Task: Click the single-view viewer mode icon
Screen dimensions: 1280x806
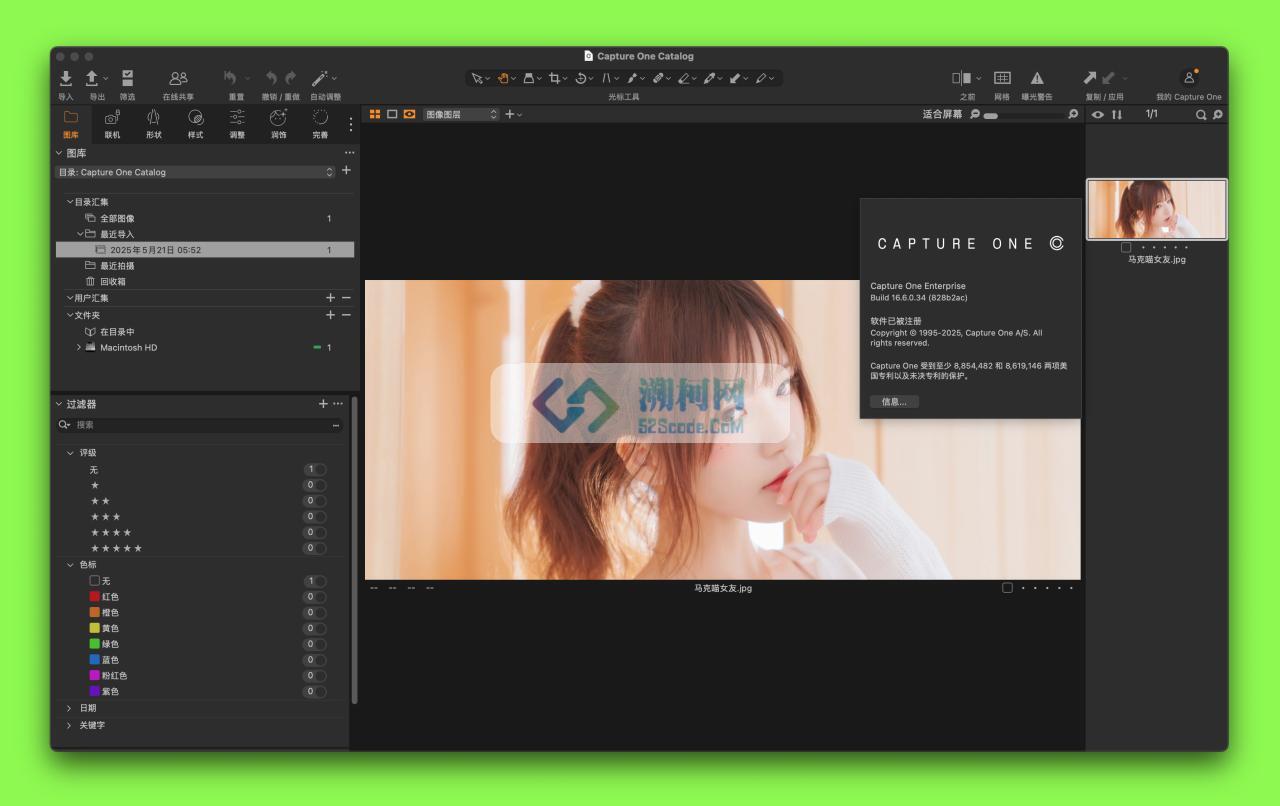Action: click(x=392, y=114)
